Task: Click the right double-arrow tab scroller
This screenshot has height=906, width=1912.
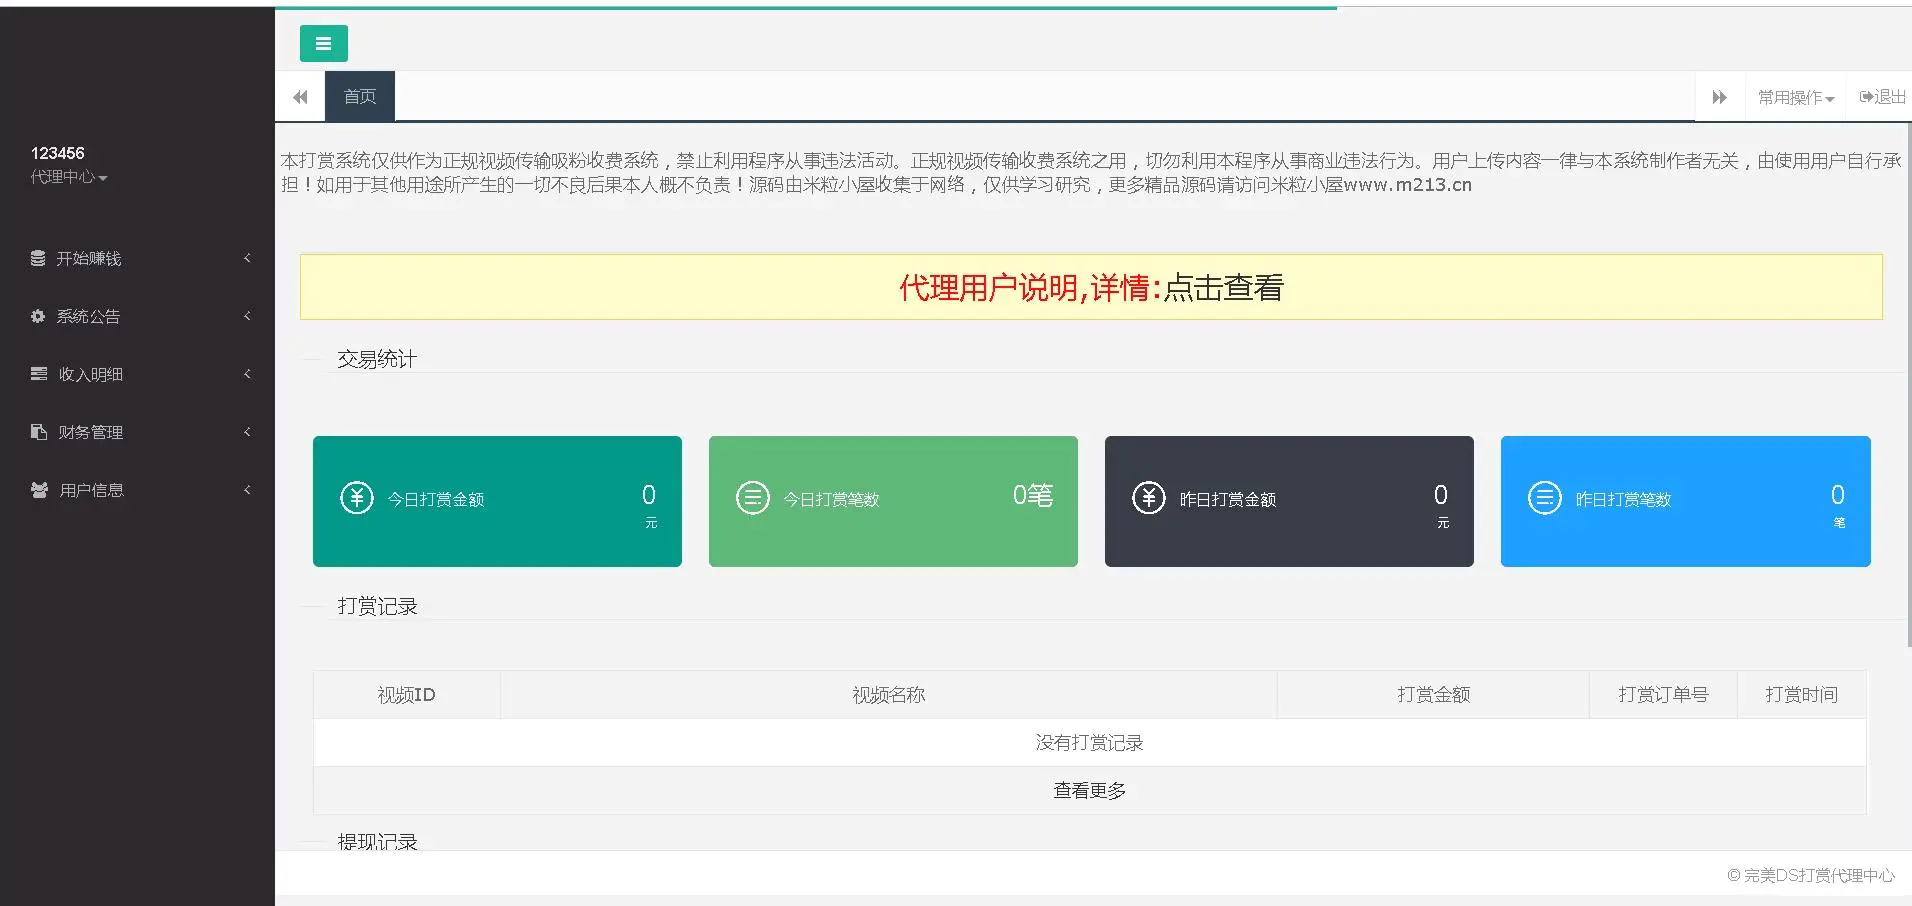Action: 1720,96
